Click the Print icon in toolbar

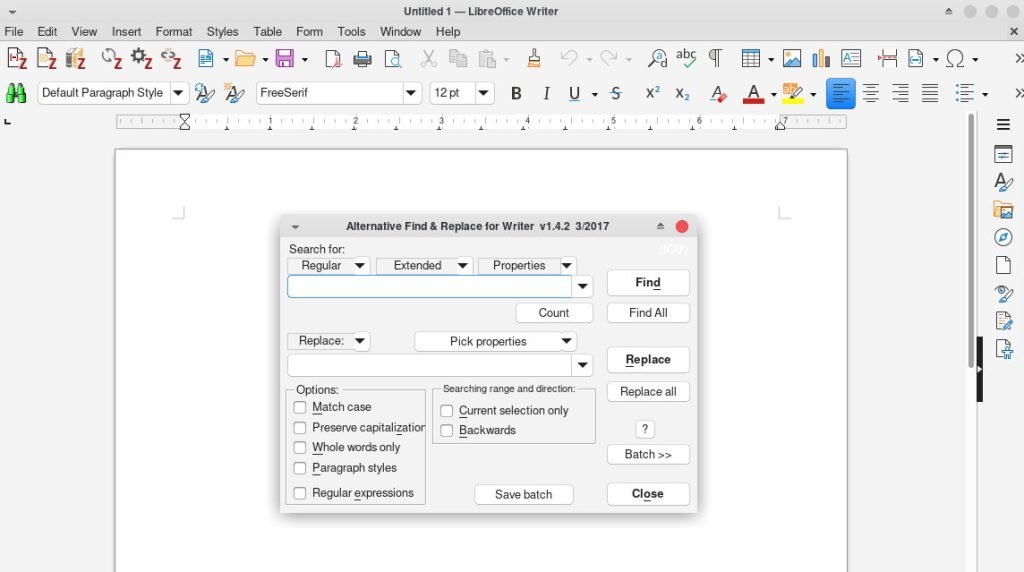click(362, 59)
